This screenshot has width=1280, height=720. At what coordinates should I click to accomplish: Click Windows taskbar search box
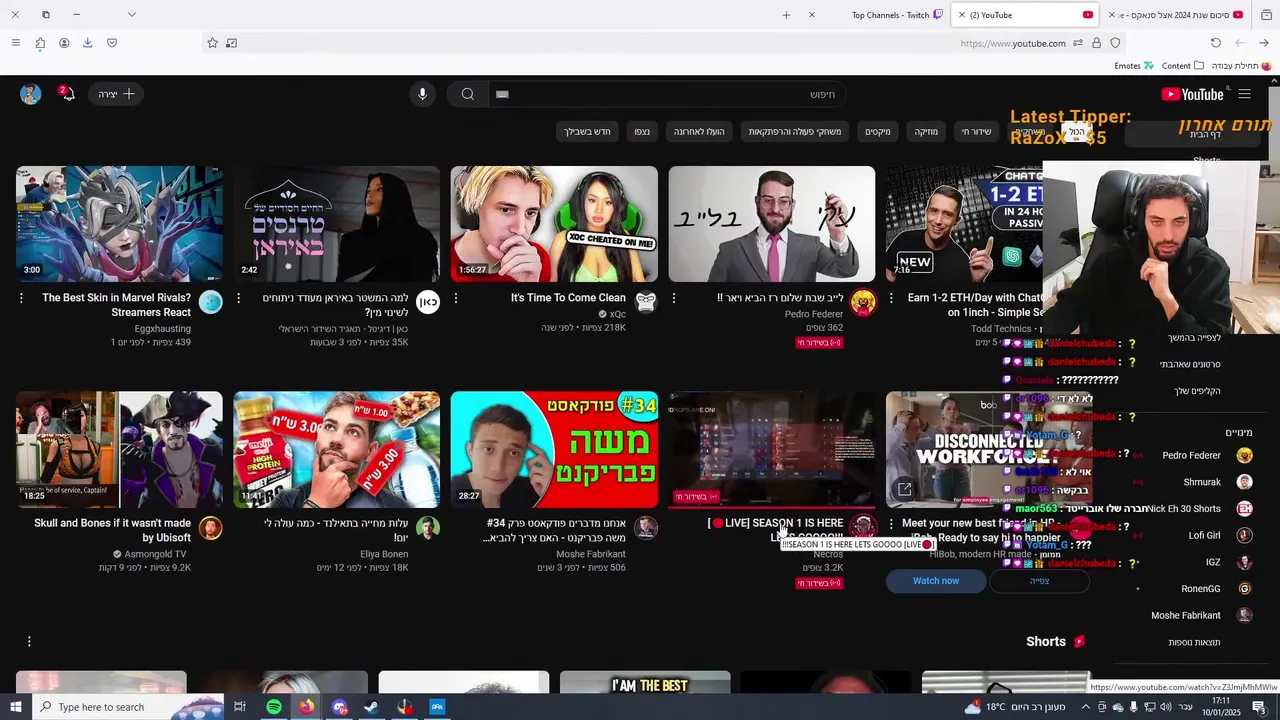point(129,707)
